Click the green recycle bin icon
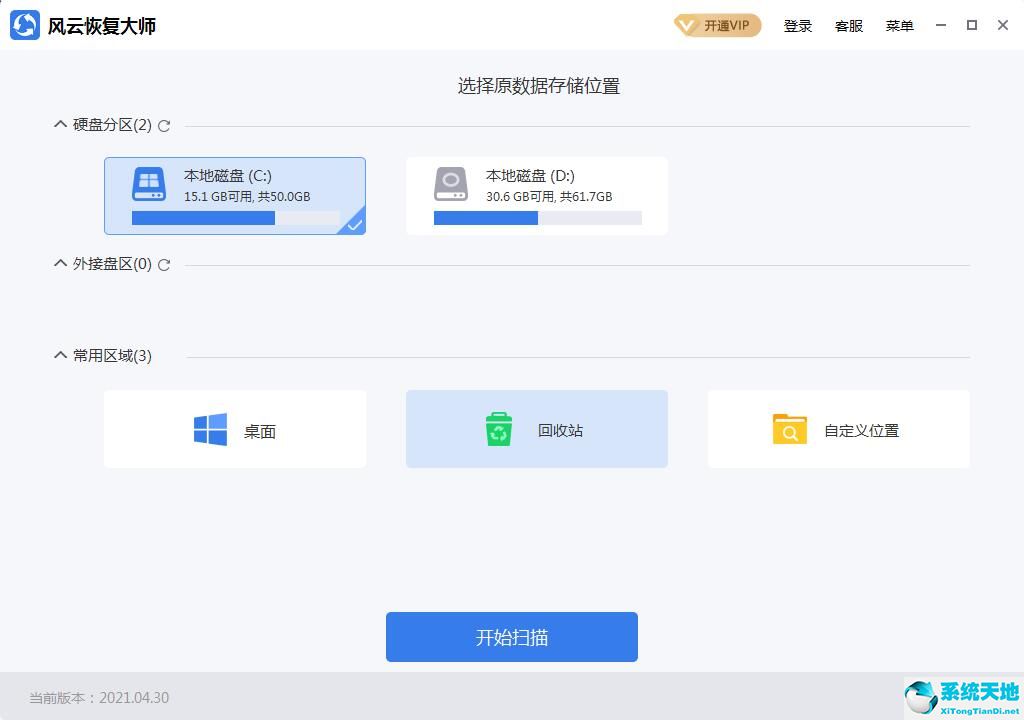Viewport: 1024px width, 720px height. point(498,429)
